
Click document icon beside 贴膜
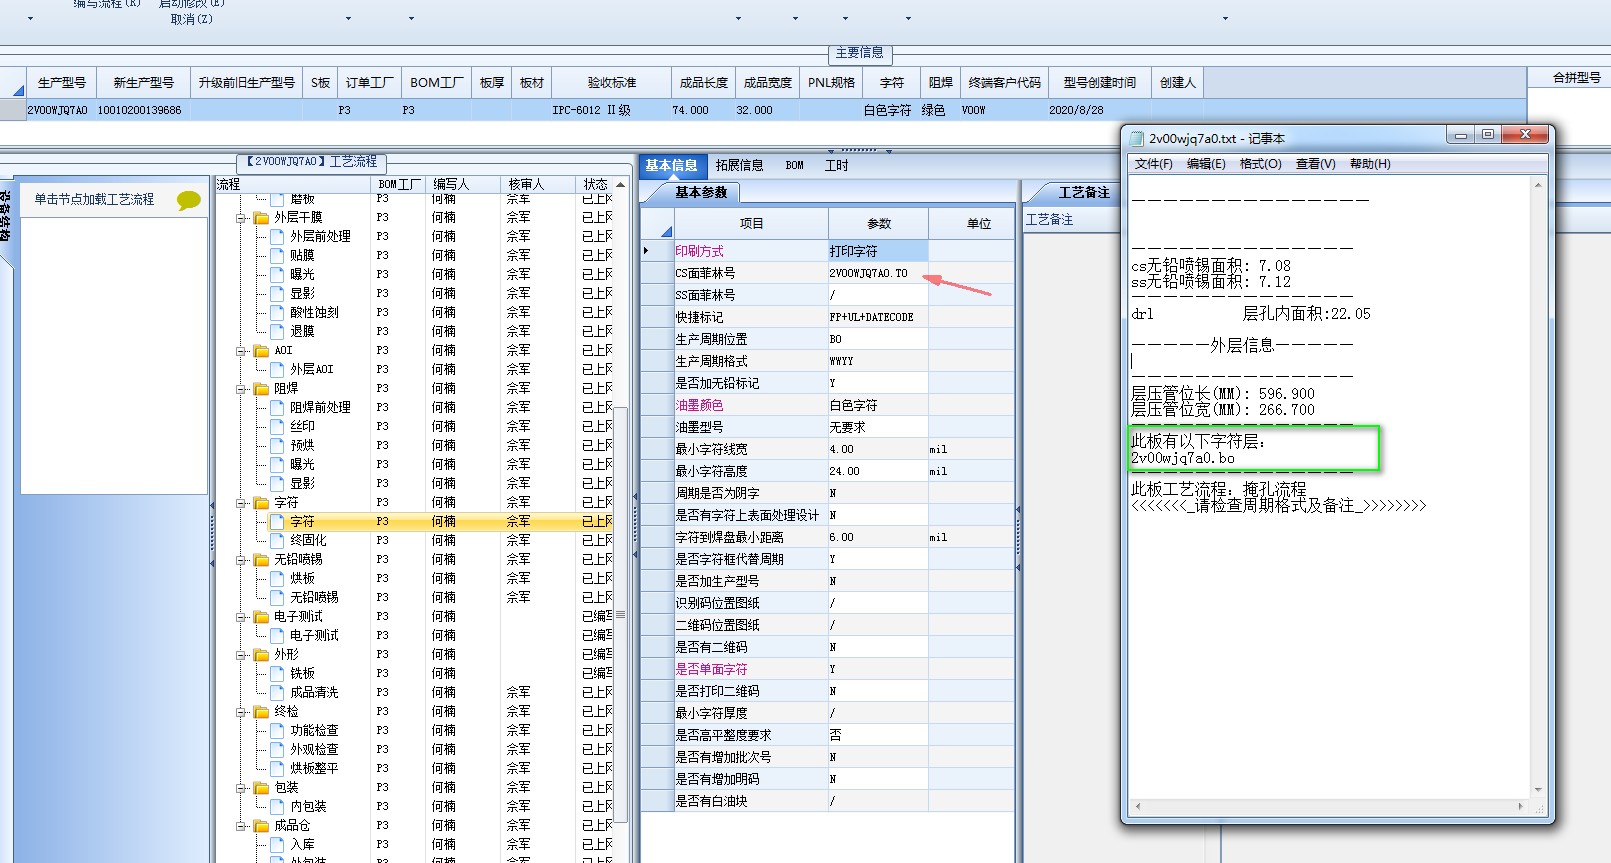[x=277, y=255]
